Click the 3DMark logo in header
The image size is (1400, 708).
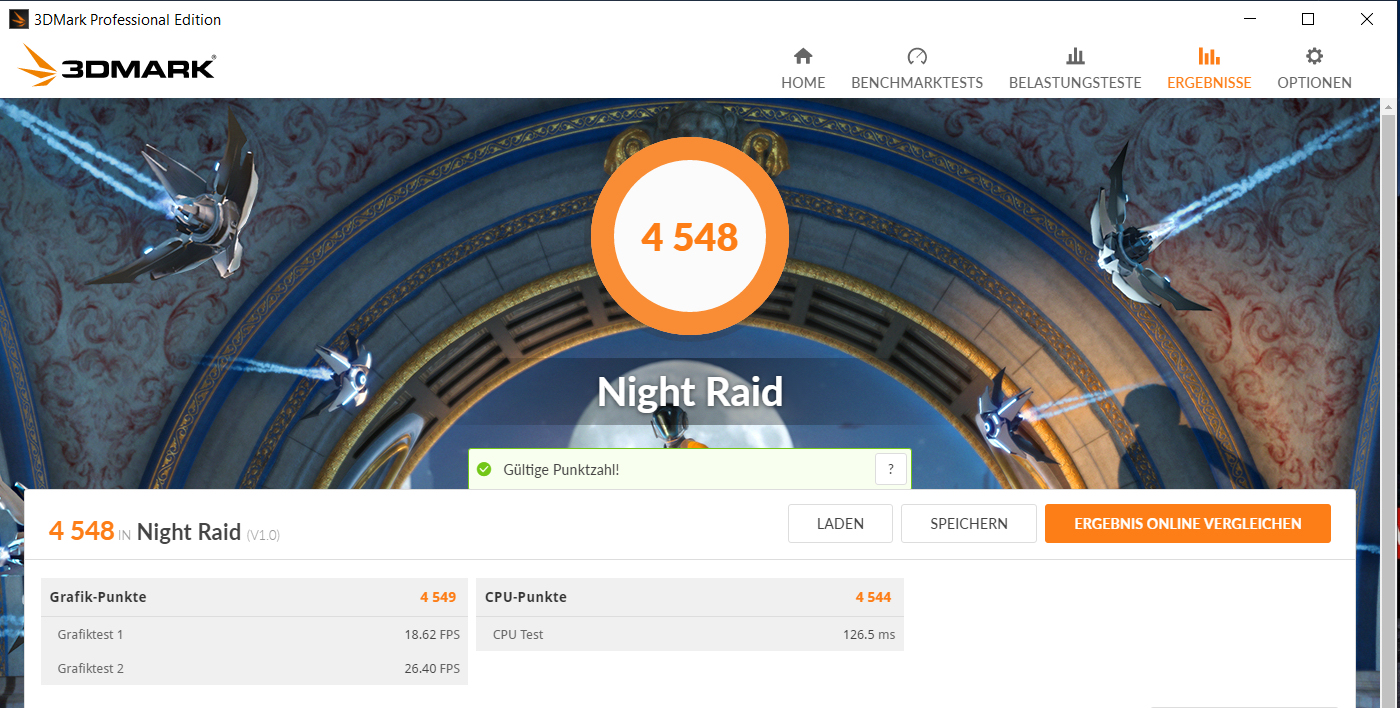click(x=117, y=66)
